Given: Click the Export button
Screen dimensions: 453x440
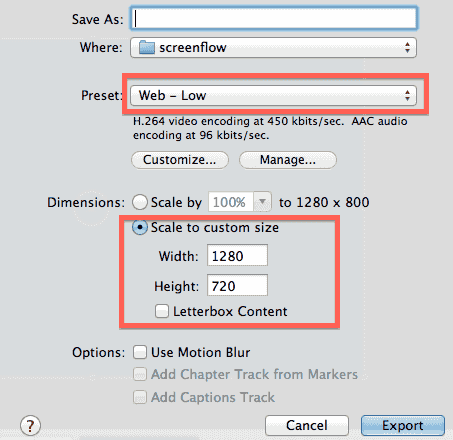Looking at the screenshot, I should [403, 425].
